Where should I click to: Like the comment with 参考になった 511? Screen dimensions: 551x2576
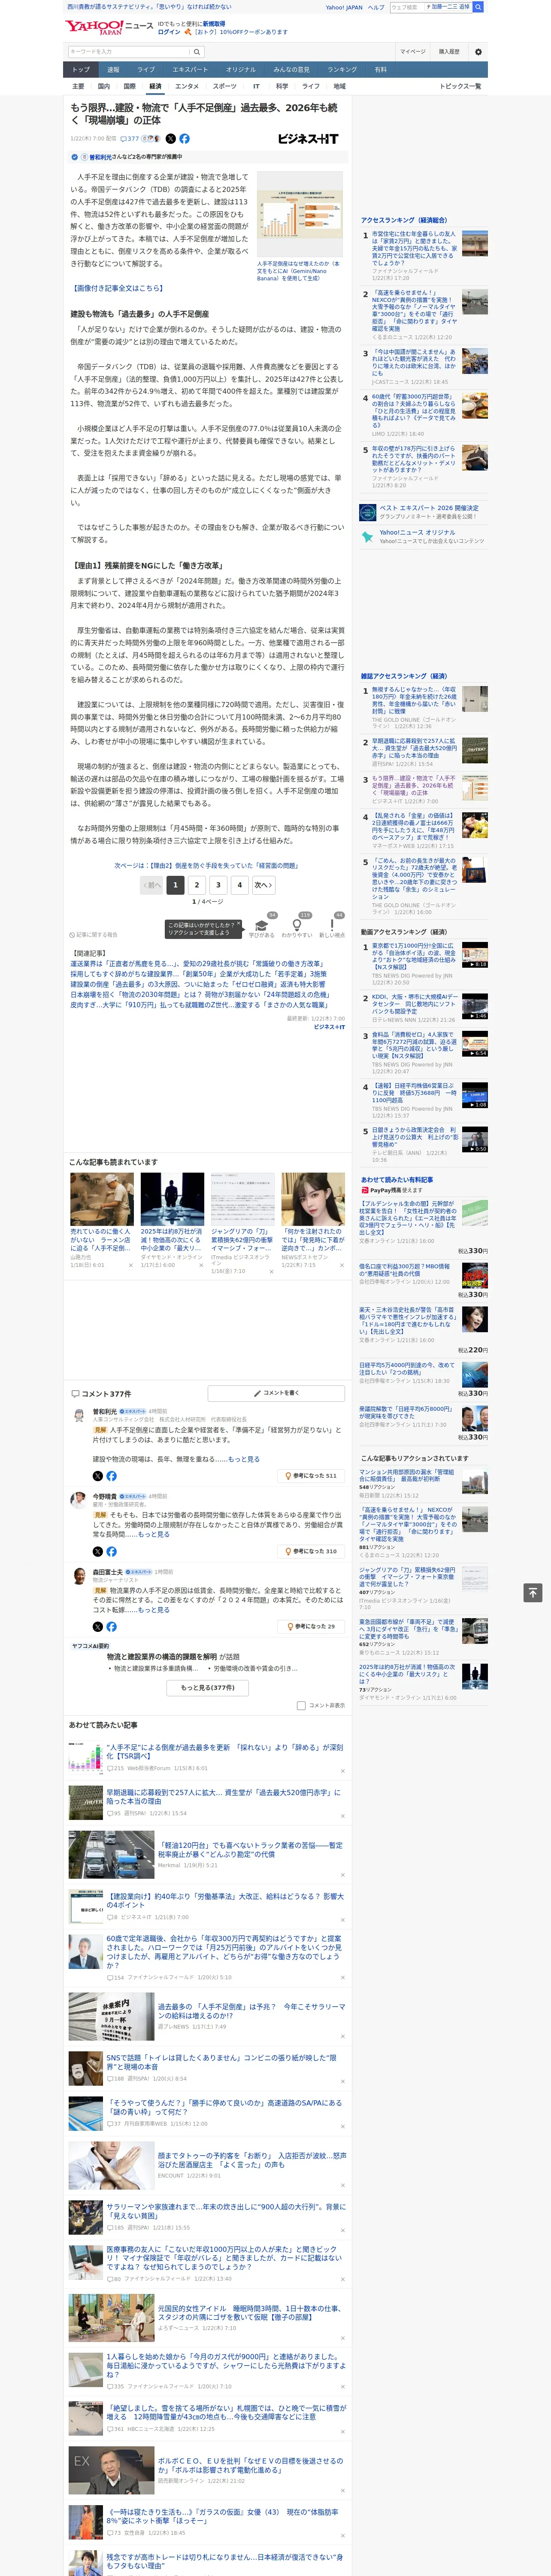coord(311,1476)
